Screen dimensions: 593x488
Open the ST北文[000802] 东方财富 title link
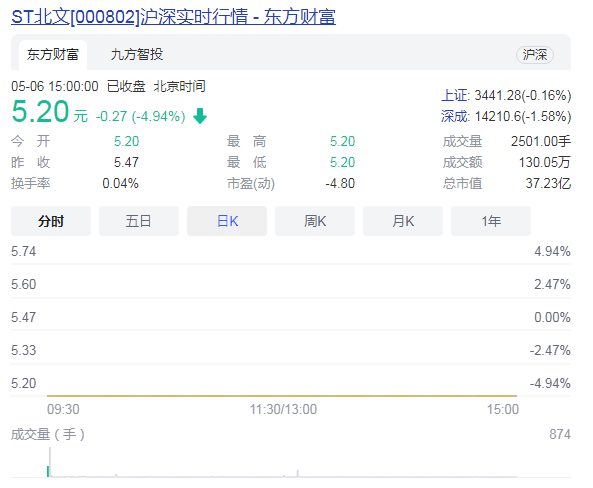pyautogui.click(x=173, y=17)
